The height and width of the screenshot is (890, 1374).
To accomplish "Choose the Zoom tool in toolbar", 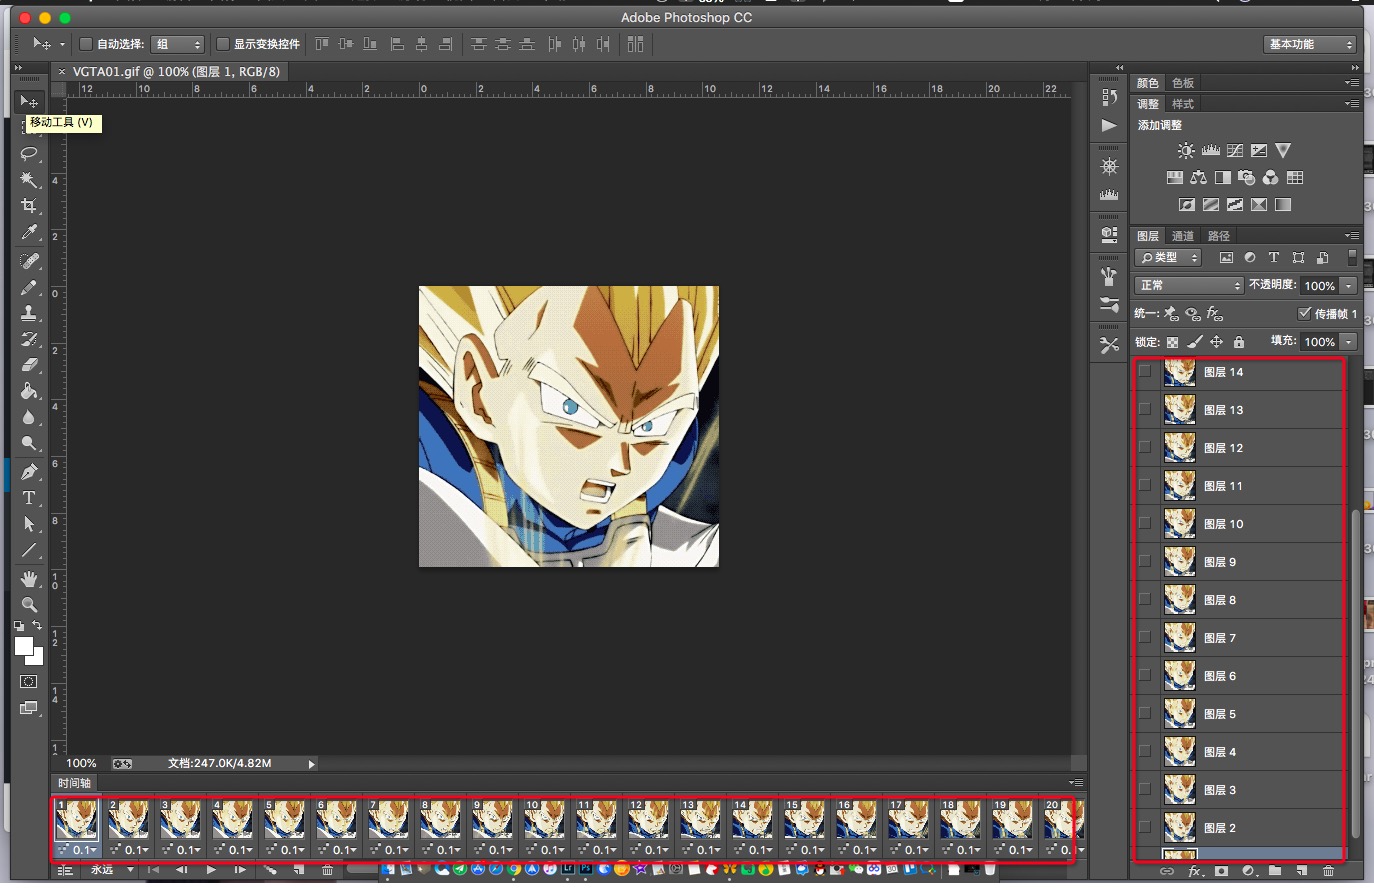I will click(x=29, y=605).
